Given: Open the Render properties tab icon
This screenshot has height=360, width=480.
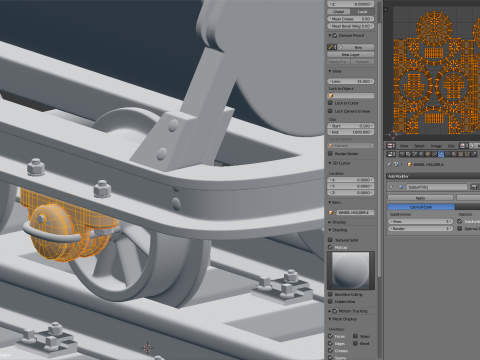Looking at the screenshot, I should point(402,154).
